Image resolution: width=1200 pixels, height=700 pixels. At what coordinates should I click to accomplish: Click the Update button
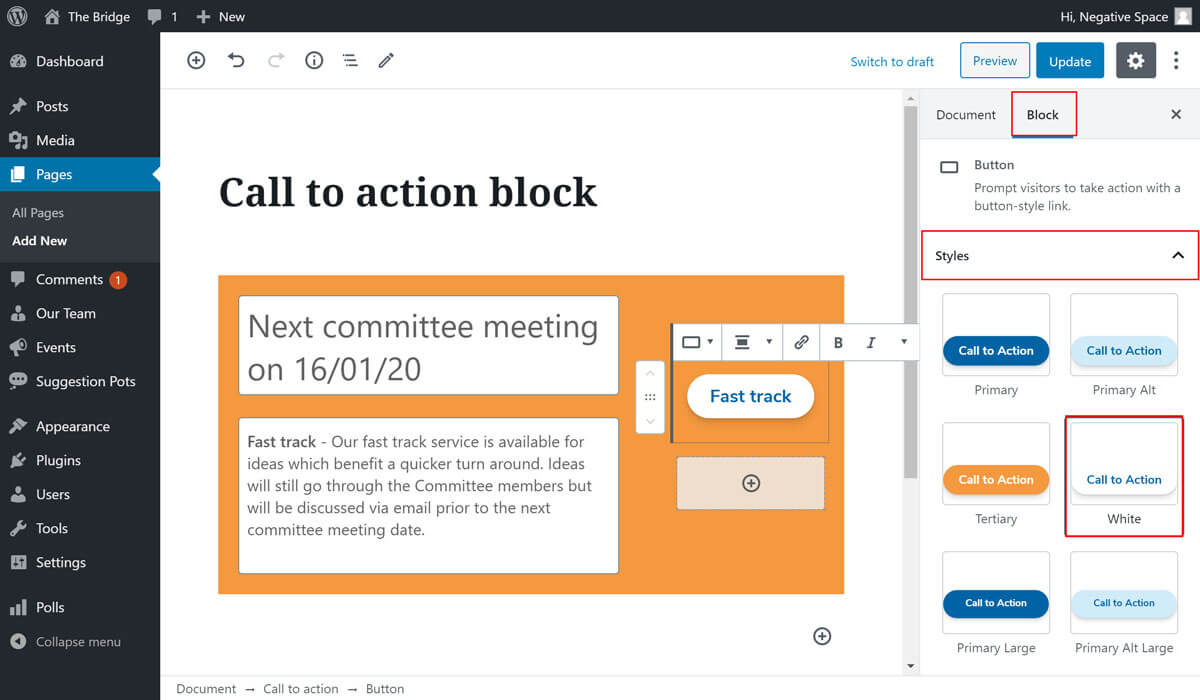click(x=1069, y=61)
